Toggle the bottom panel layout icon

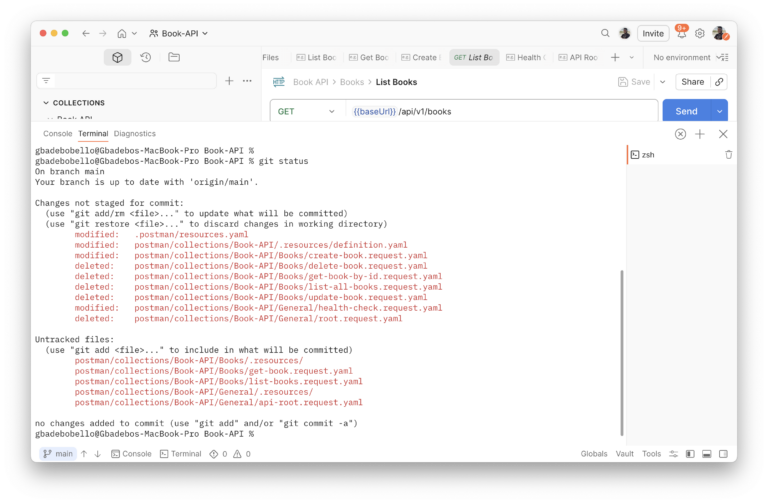[706, 454]
